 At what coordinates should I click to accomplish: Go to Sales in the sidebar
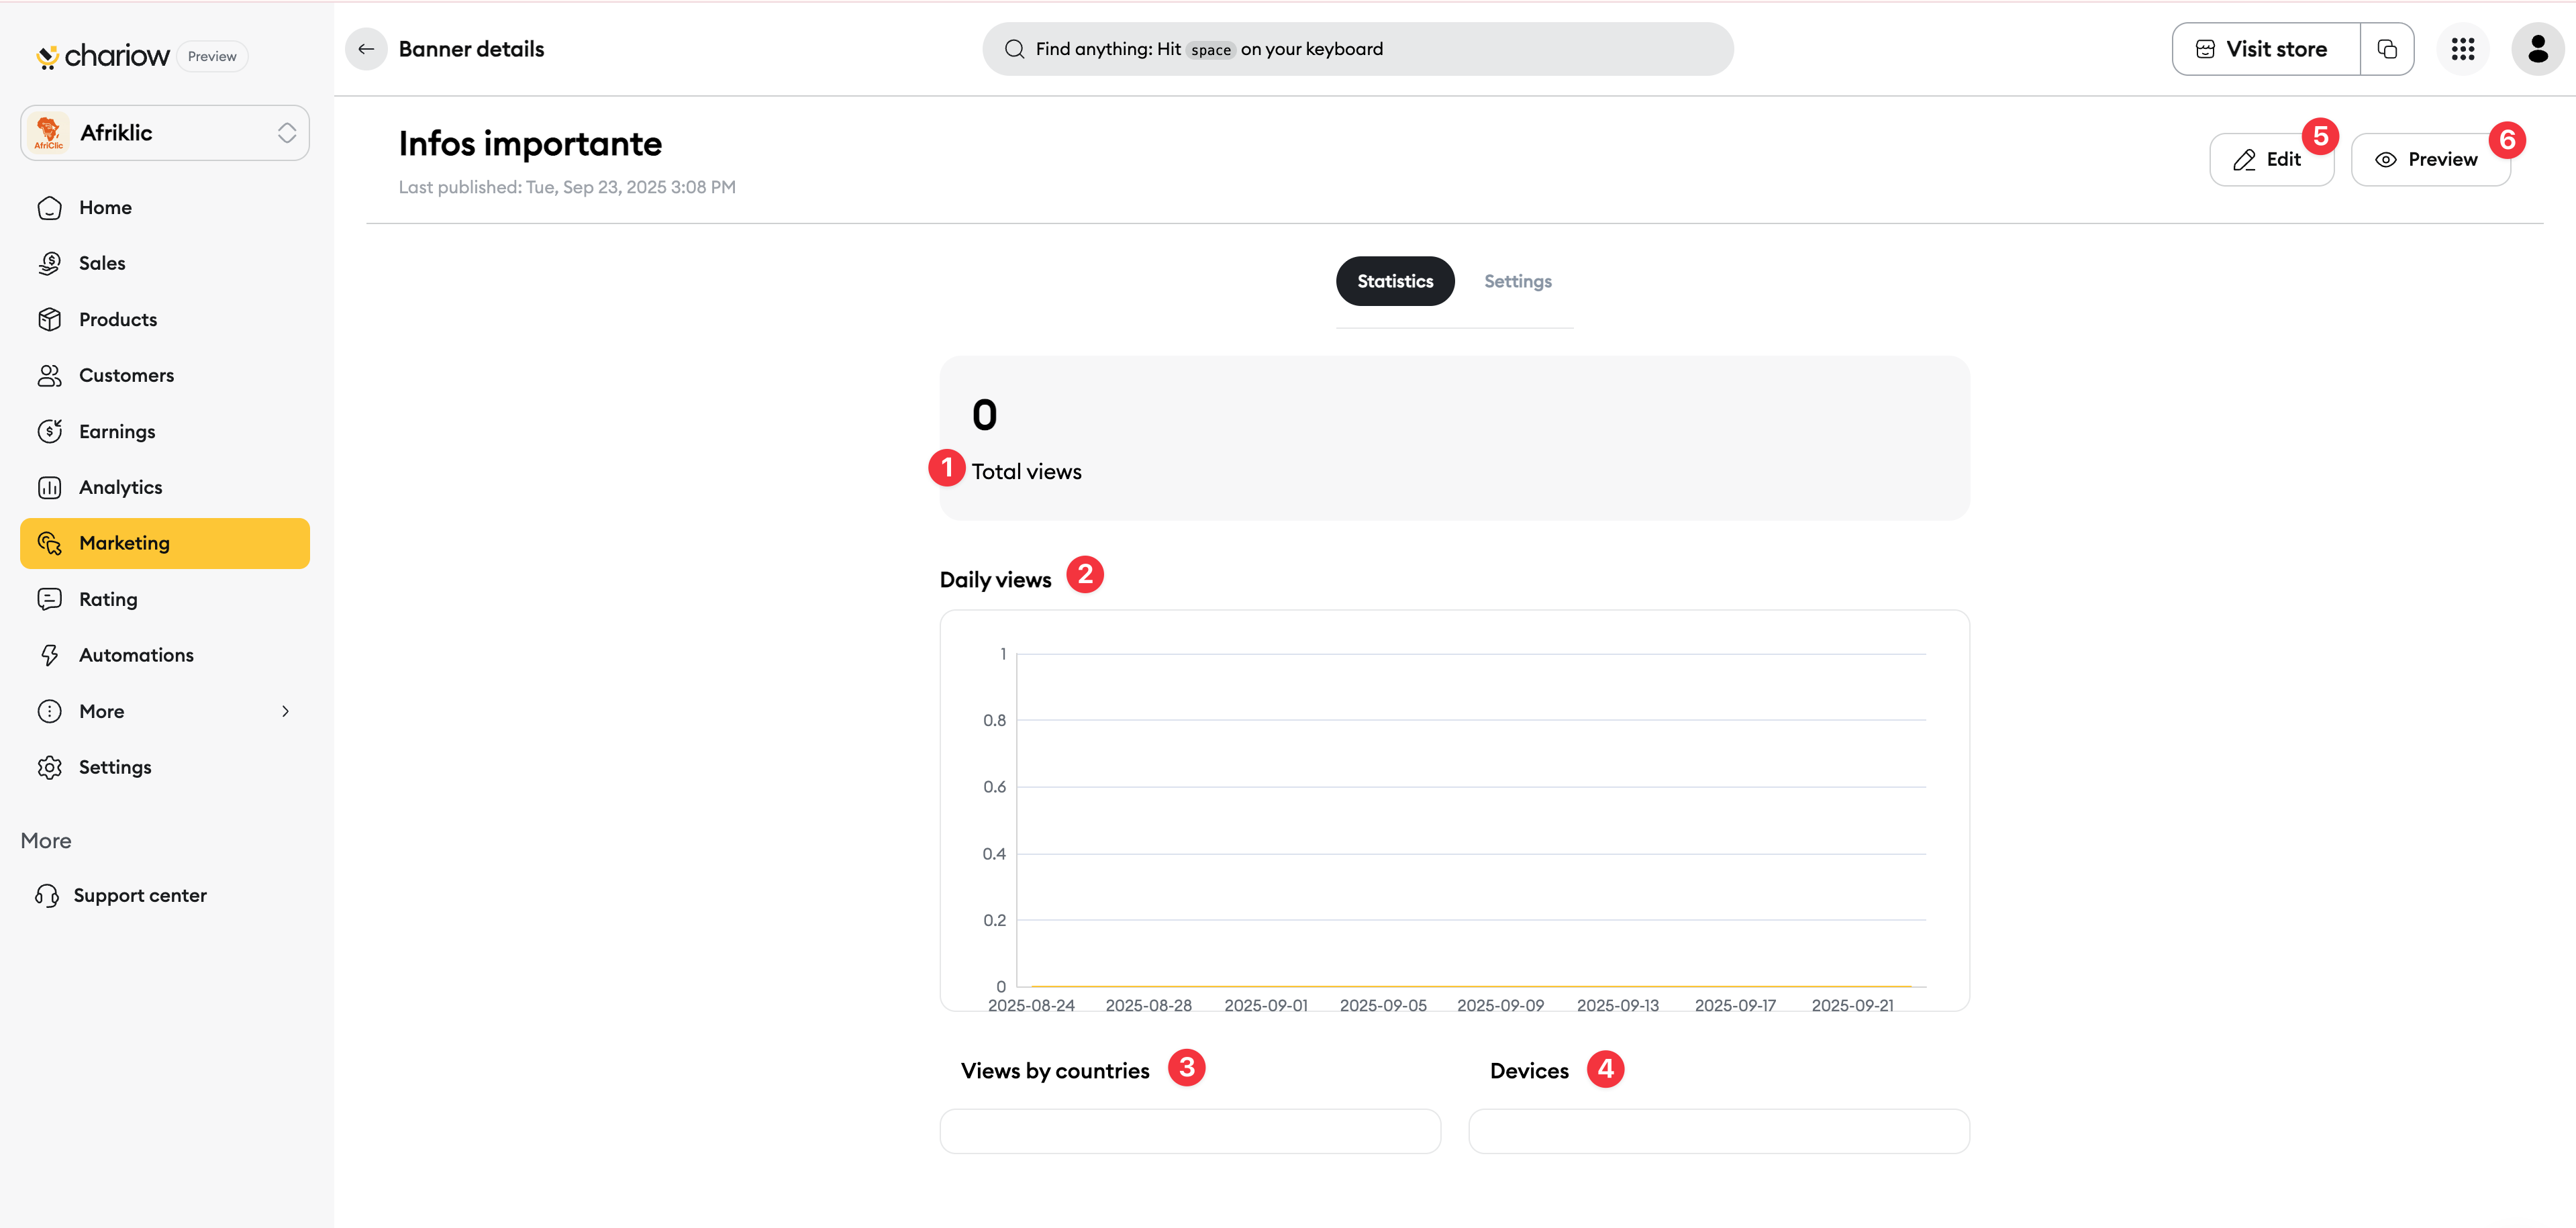click(165, 264)
